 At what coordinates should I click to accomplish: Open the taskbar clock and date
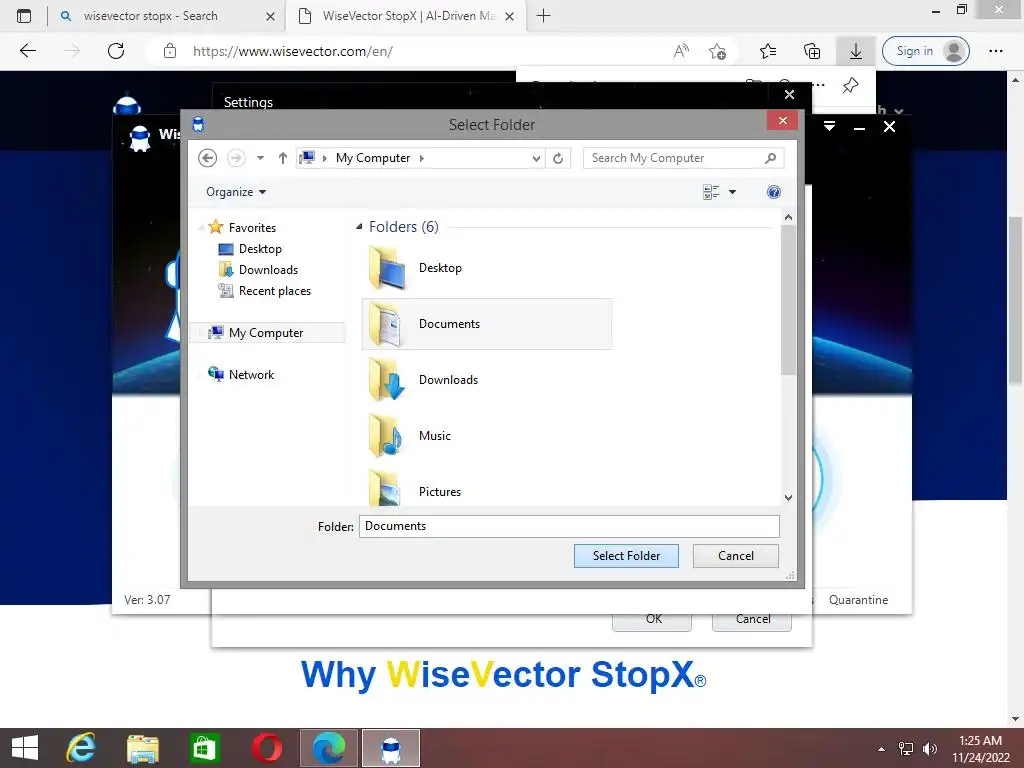pyautogui.click(x=980, y=749)
